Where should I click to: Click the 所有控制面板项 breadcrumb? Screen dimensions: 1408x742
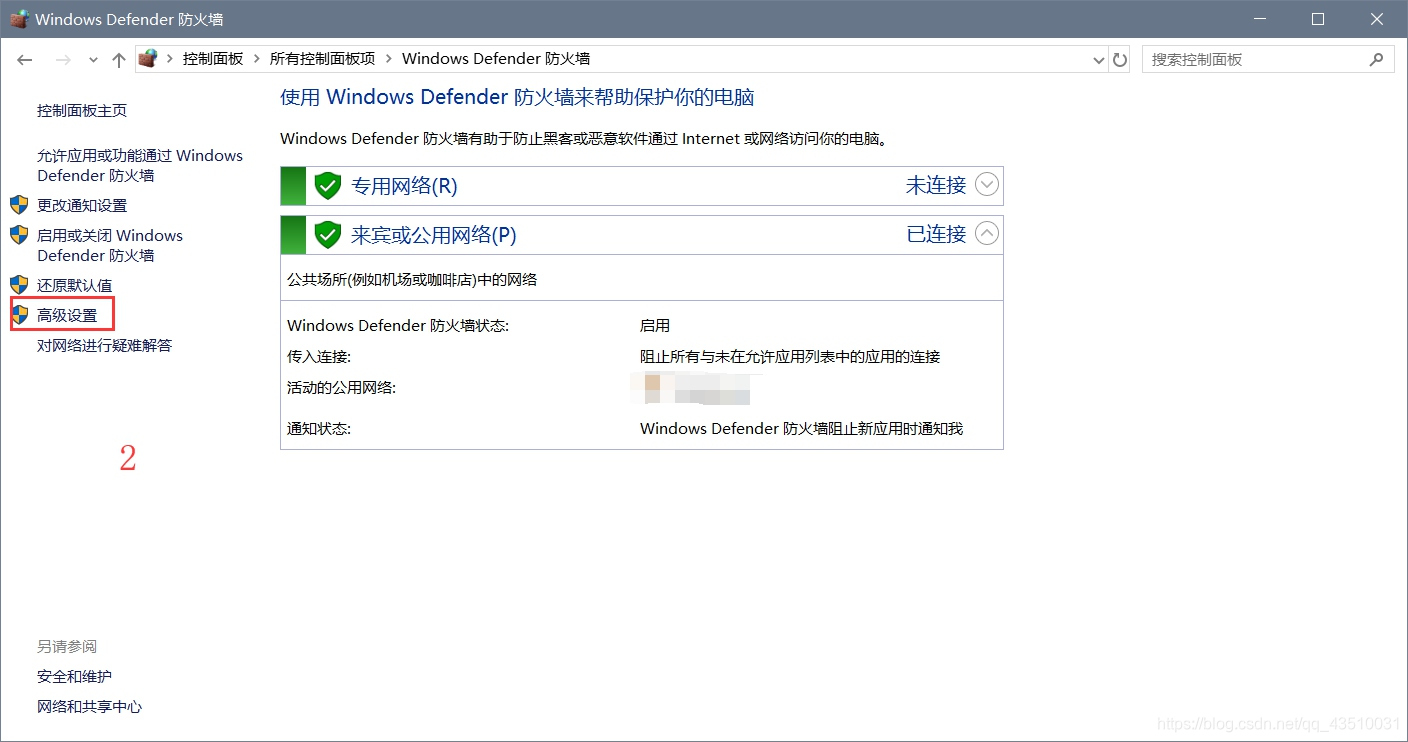pos(322,59)
